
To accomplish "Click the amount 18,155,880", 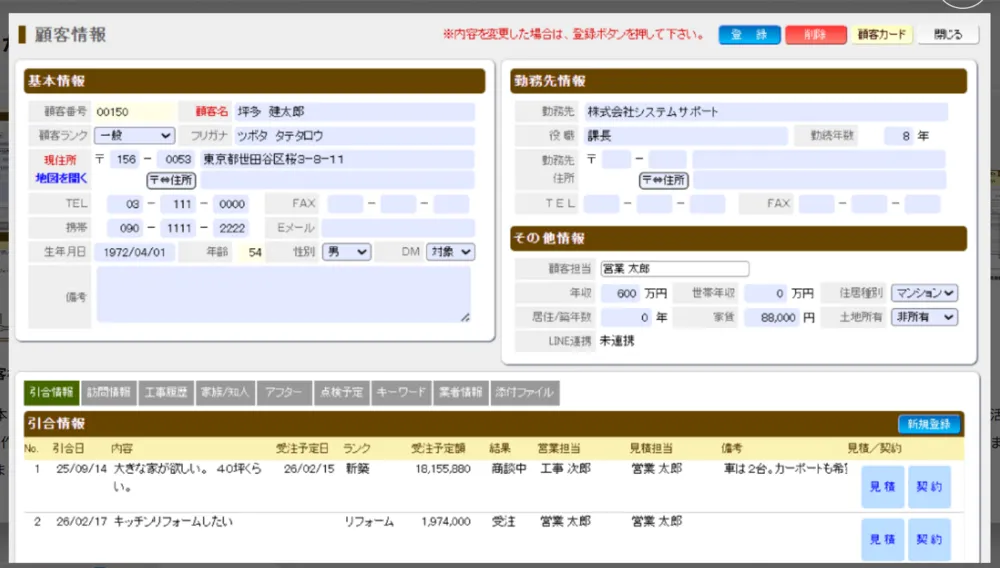I will pos(443,469).
